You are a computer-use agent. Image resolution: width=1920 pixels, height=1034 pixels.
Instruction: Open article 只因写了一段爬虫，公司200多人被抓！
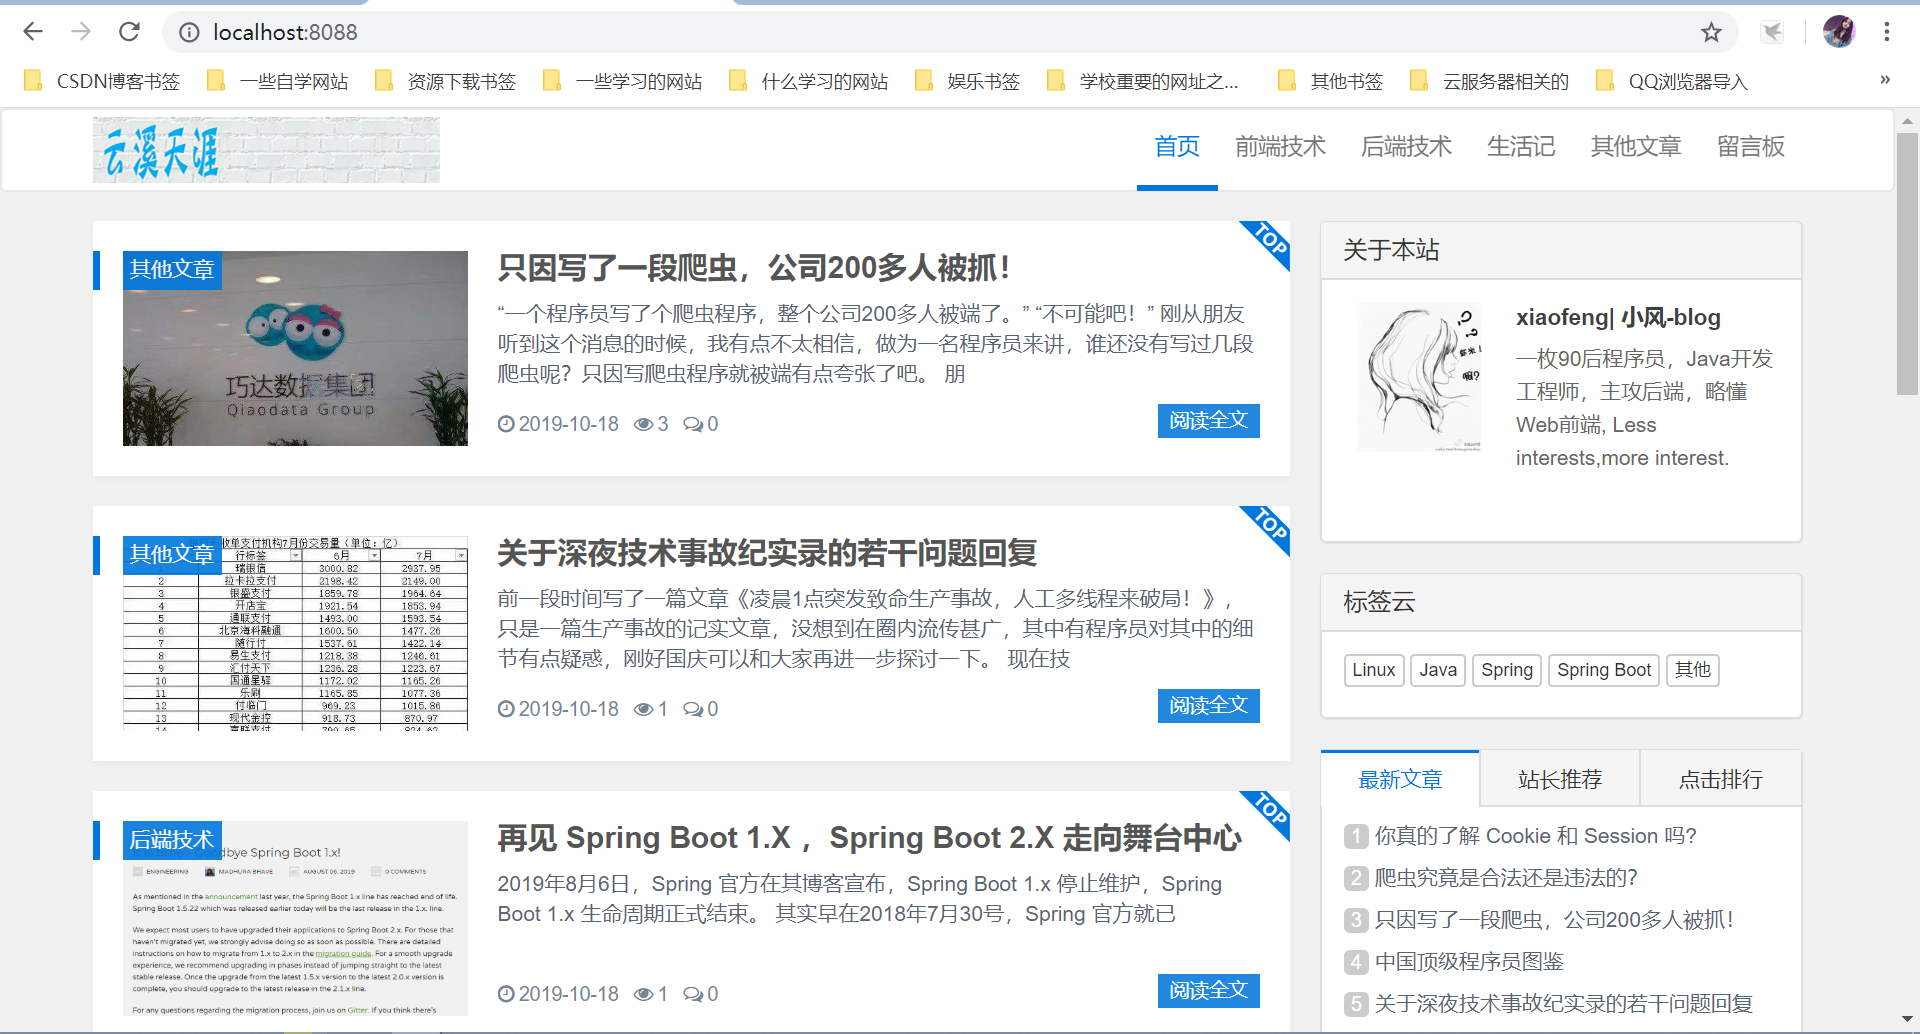click(754, 268)
